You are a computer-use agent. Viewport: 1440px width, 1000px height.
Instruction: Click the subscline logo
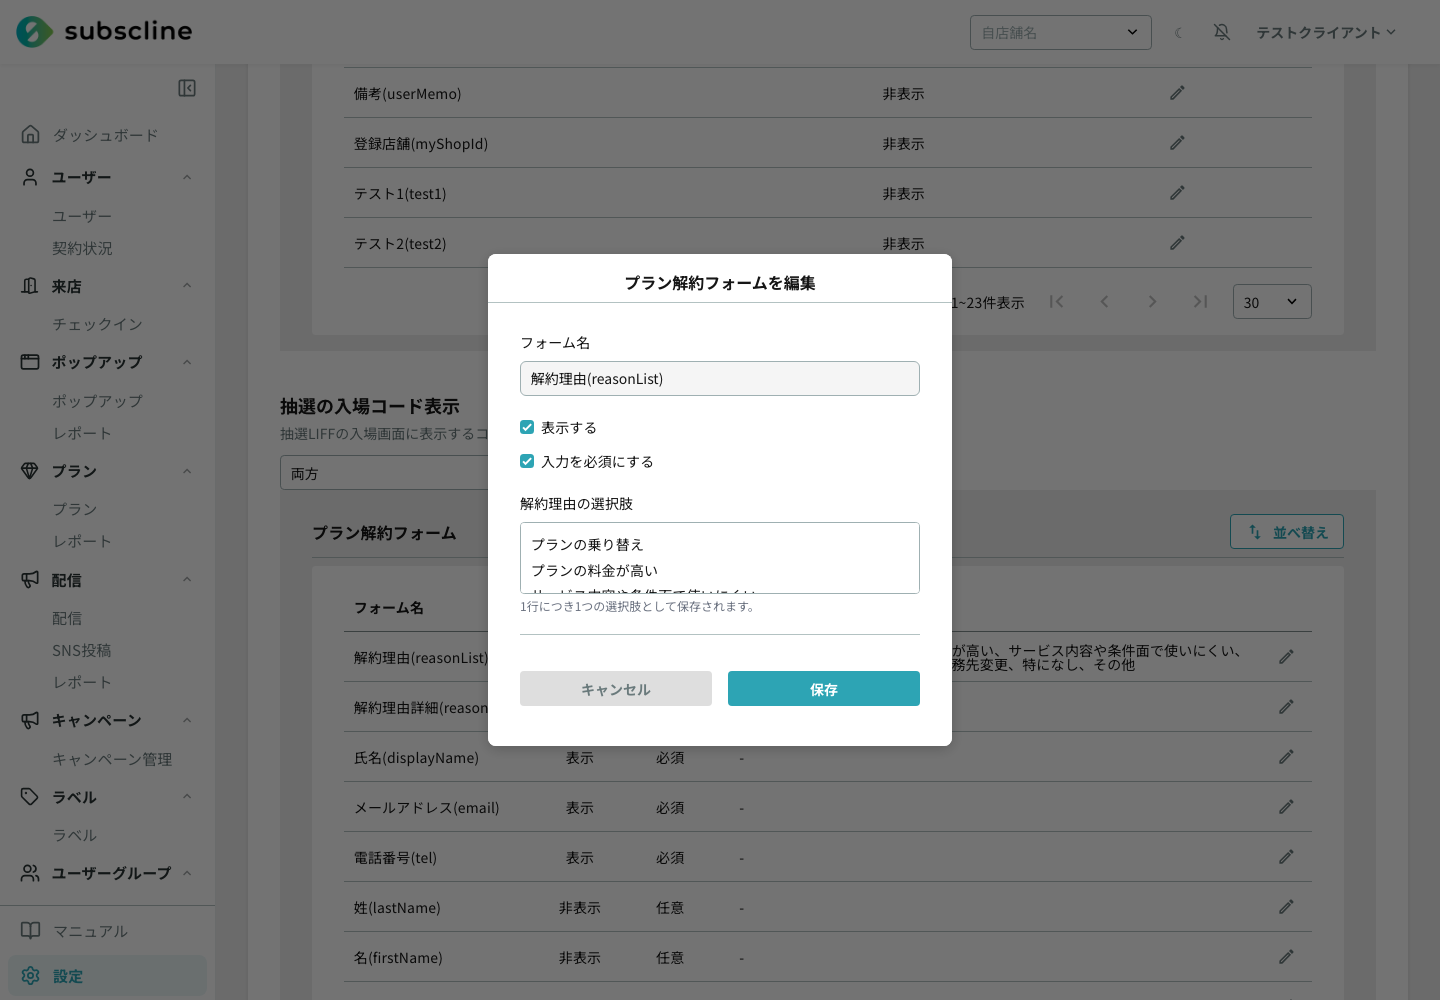[x=104, y=31]
